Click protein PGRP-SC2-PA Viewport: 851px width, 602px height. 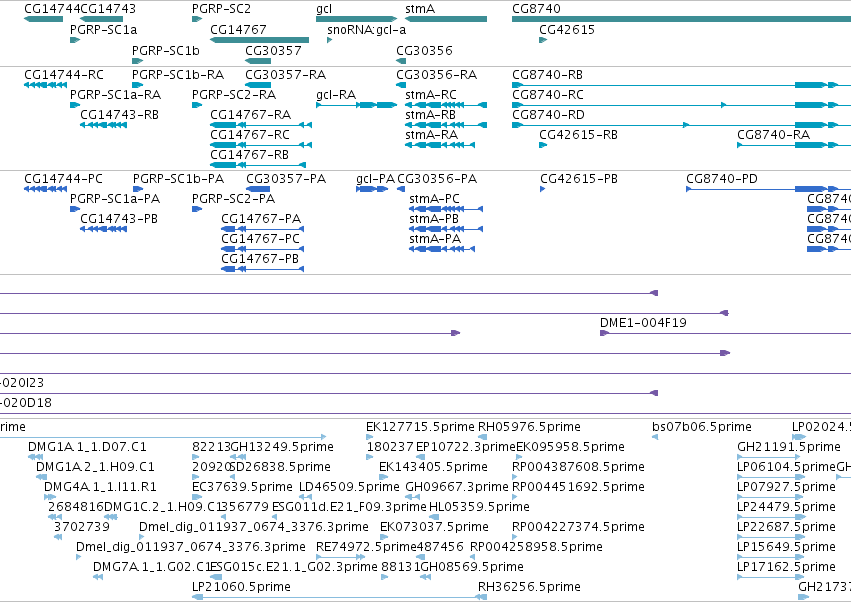[197, 209]
